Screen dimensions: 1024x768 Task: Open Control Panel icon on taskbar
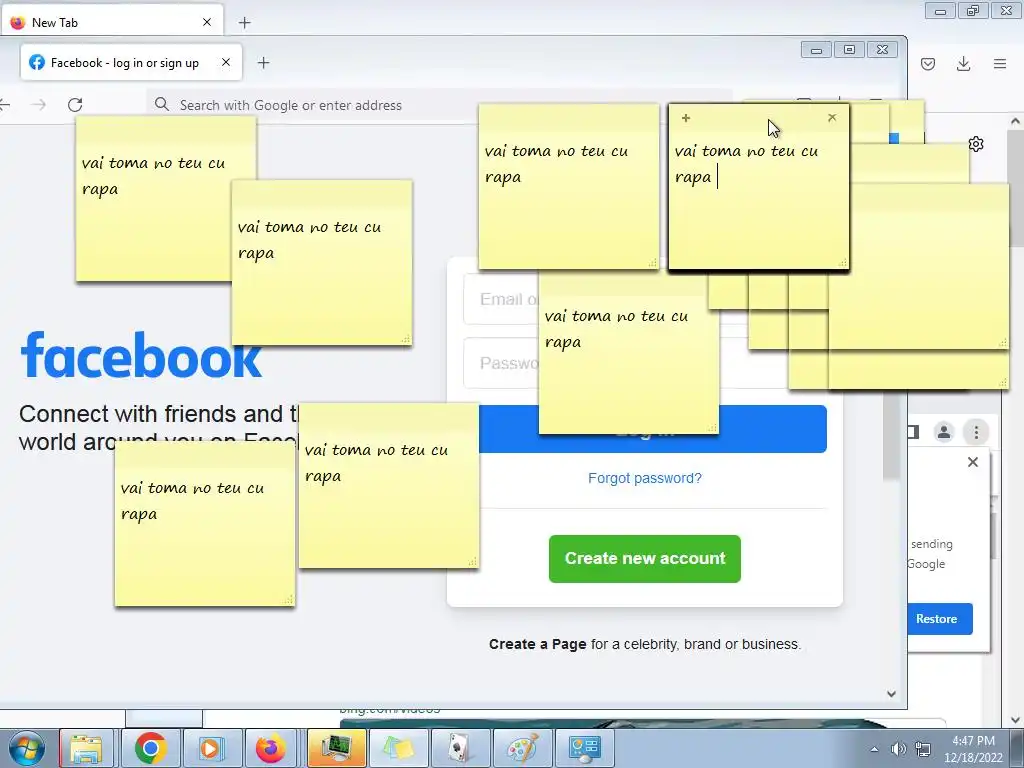point(584,748)
